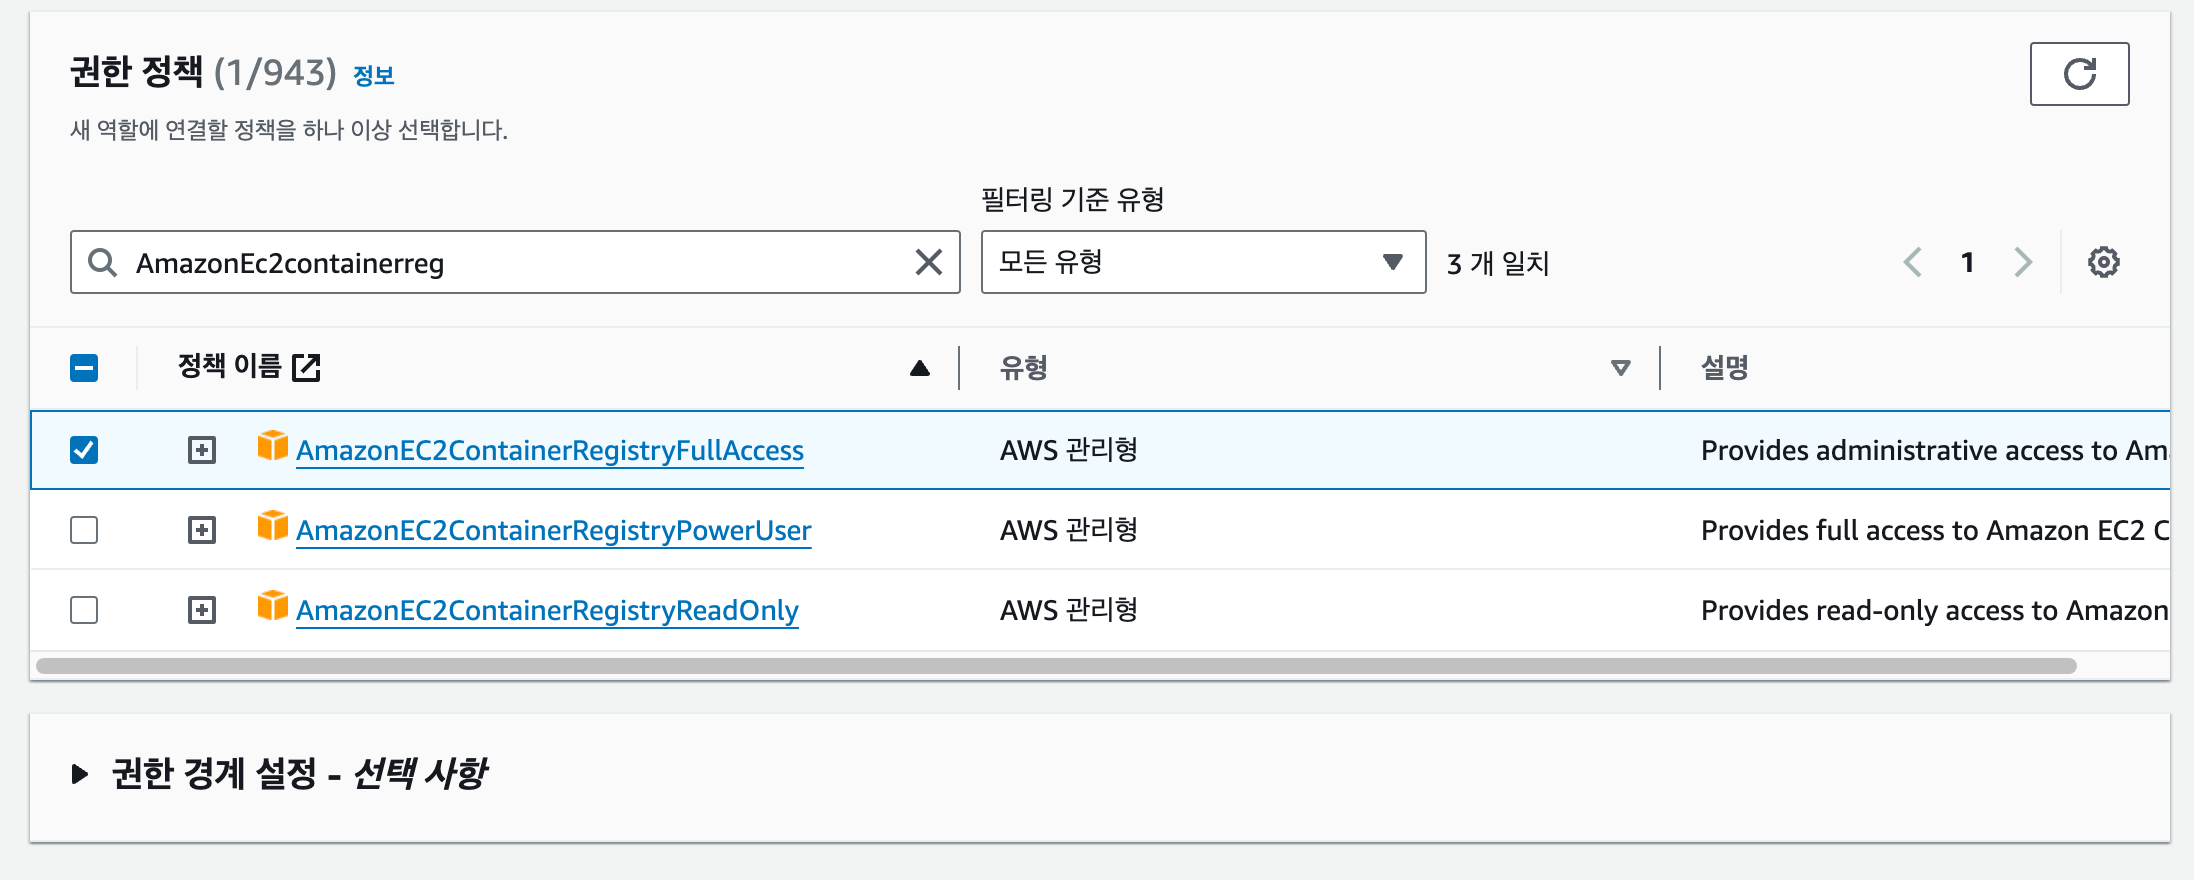2194x880 pixels.
Task: Clear the policy search text
Action: point(929,262)
